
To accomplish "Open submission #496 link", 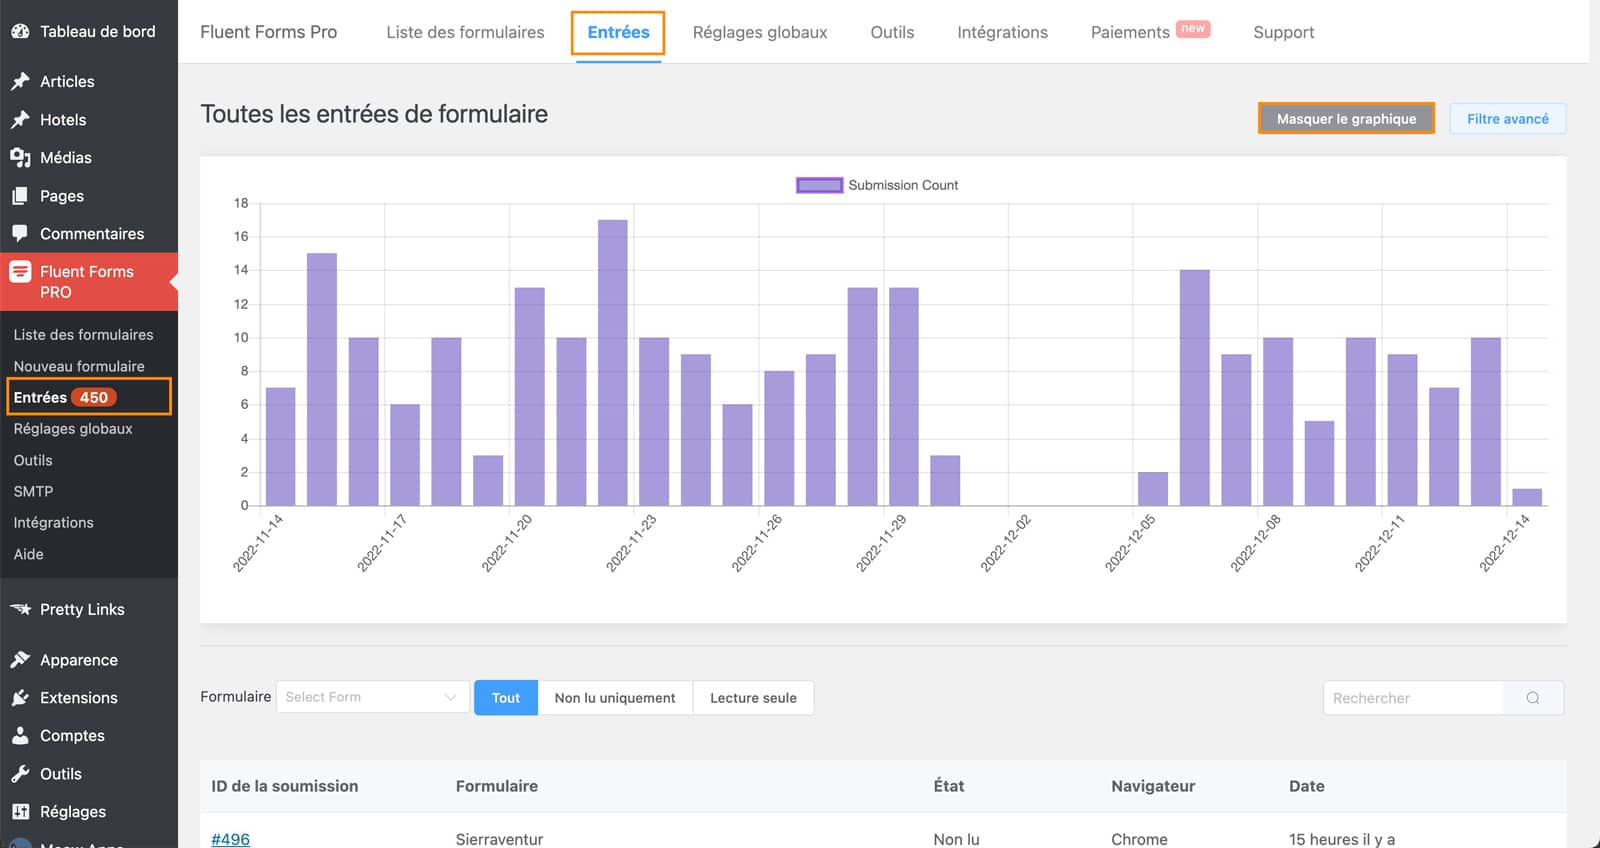I will point(230,839).
